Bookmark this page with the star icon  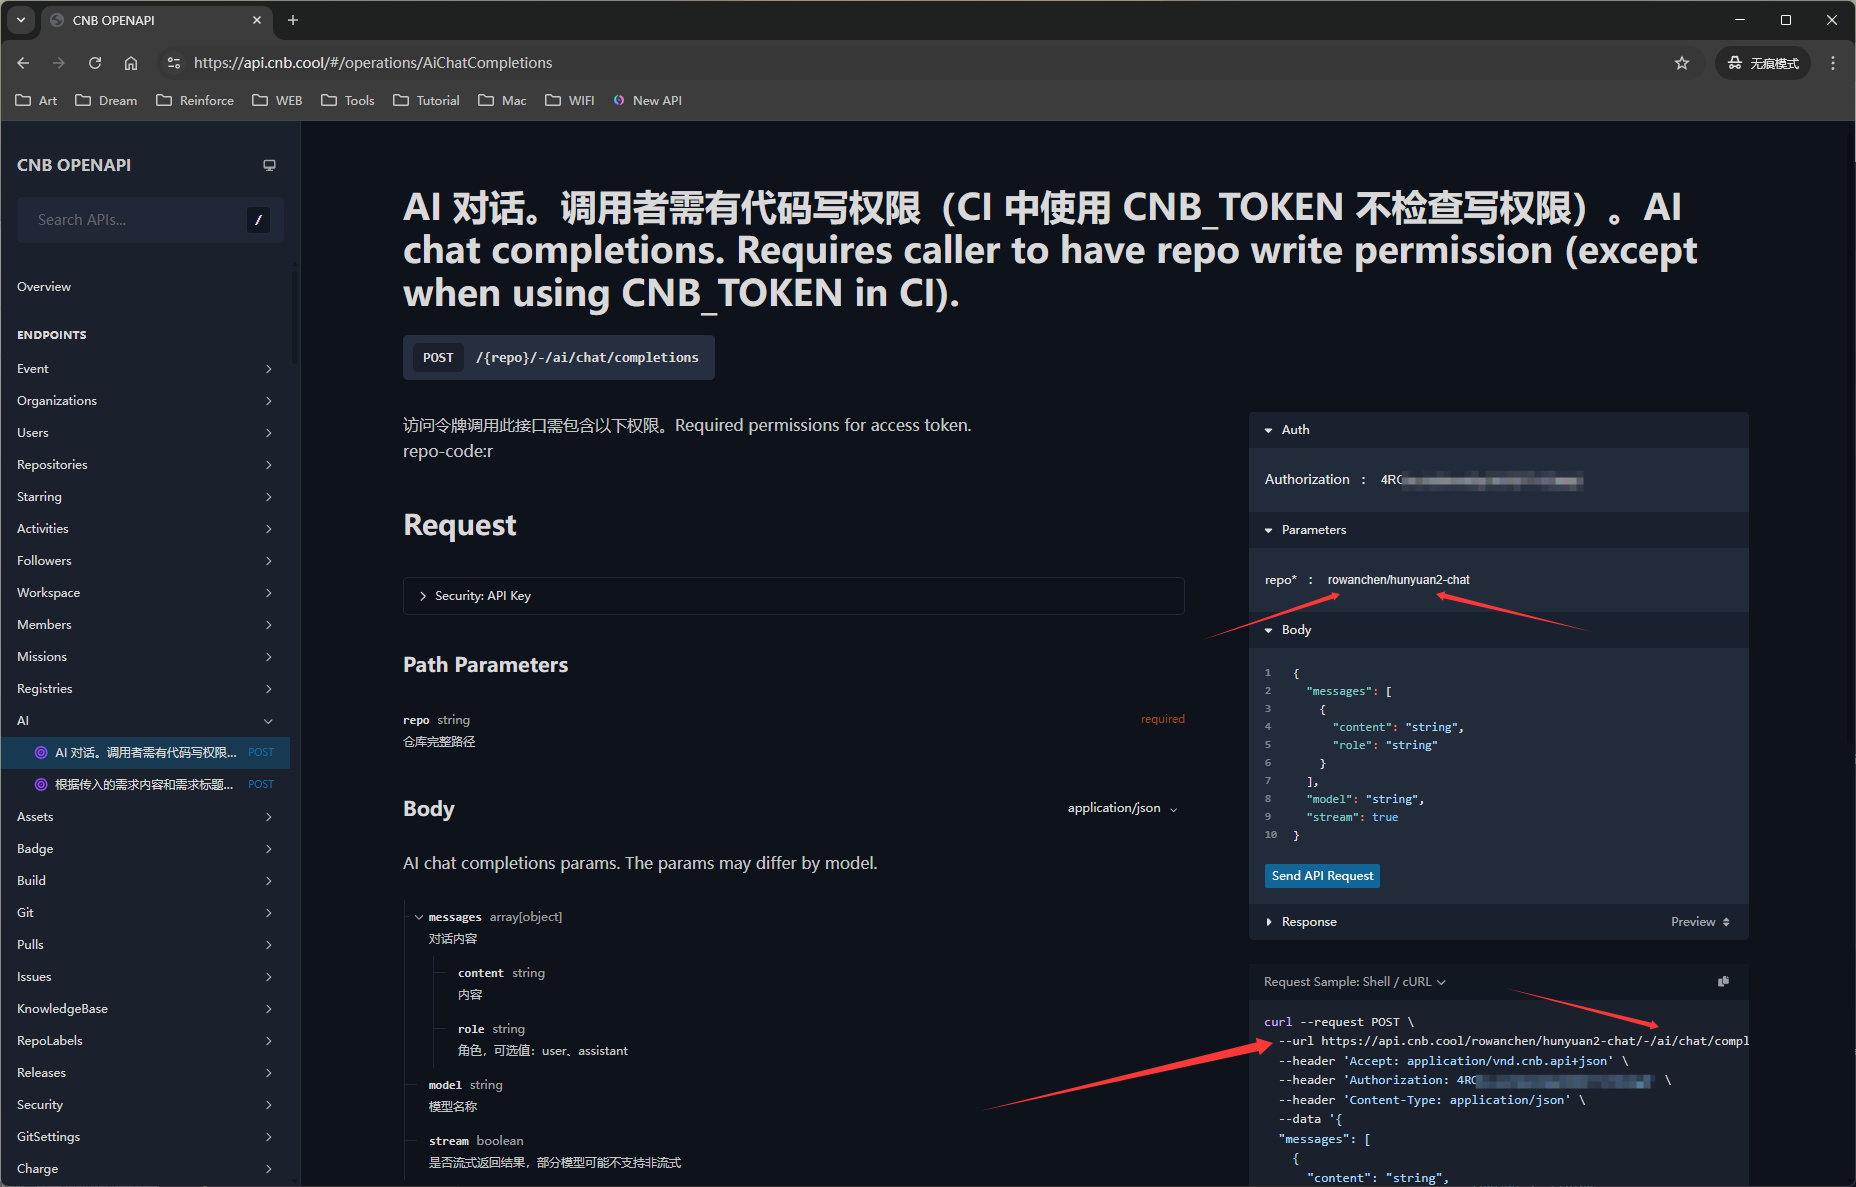[x=1682, y=63]
